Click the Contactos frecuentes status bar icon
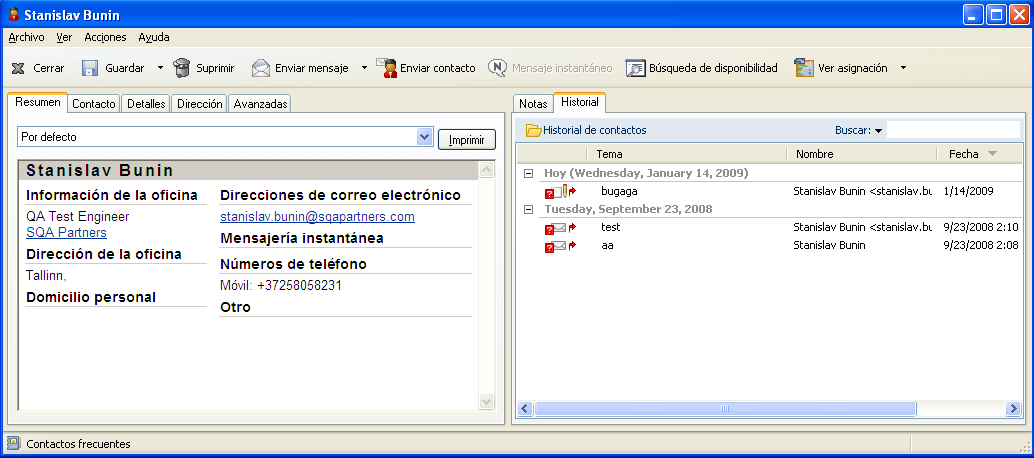 click(x=13, y=444)
